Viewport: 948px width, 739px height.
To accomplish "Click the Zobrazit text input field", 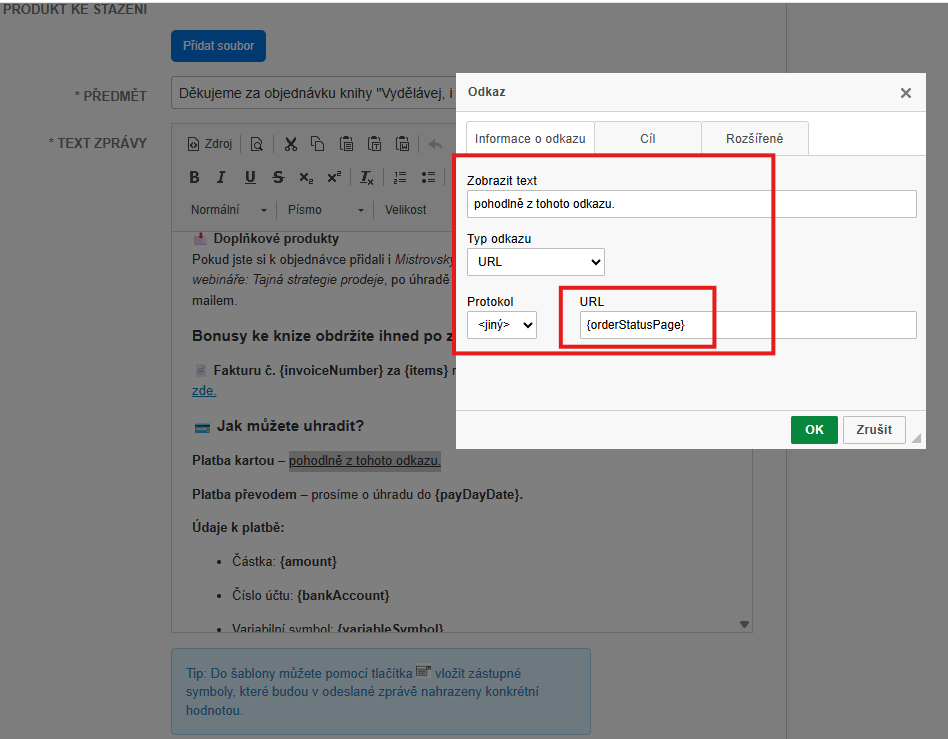I will click(692, 204).
